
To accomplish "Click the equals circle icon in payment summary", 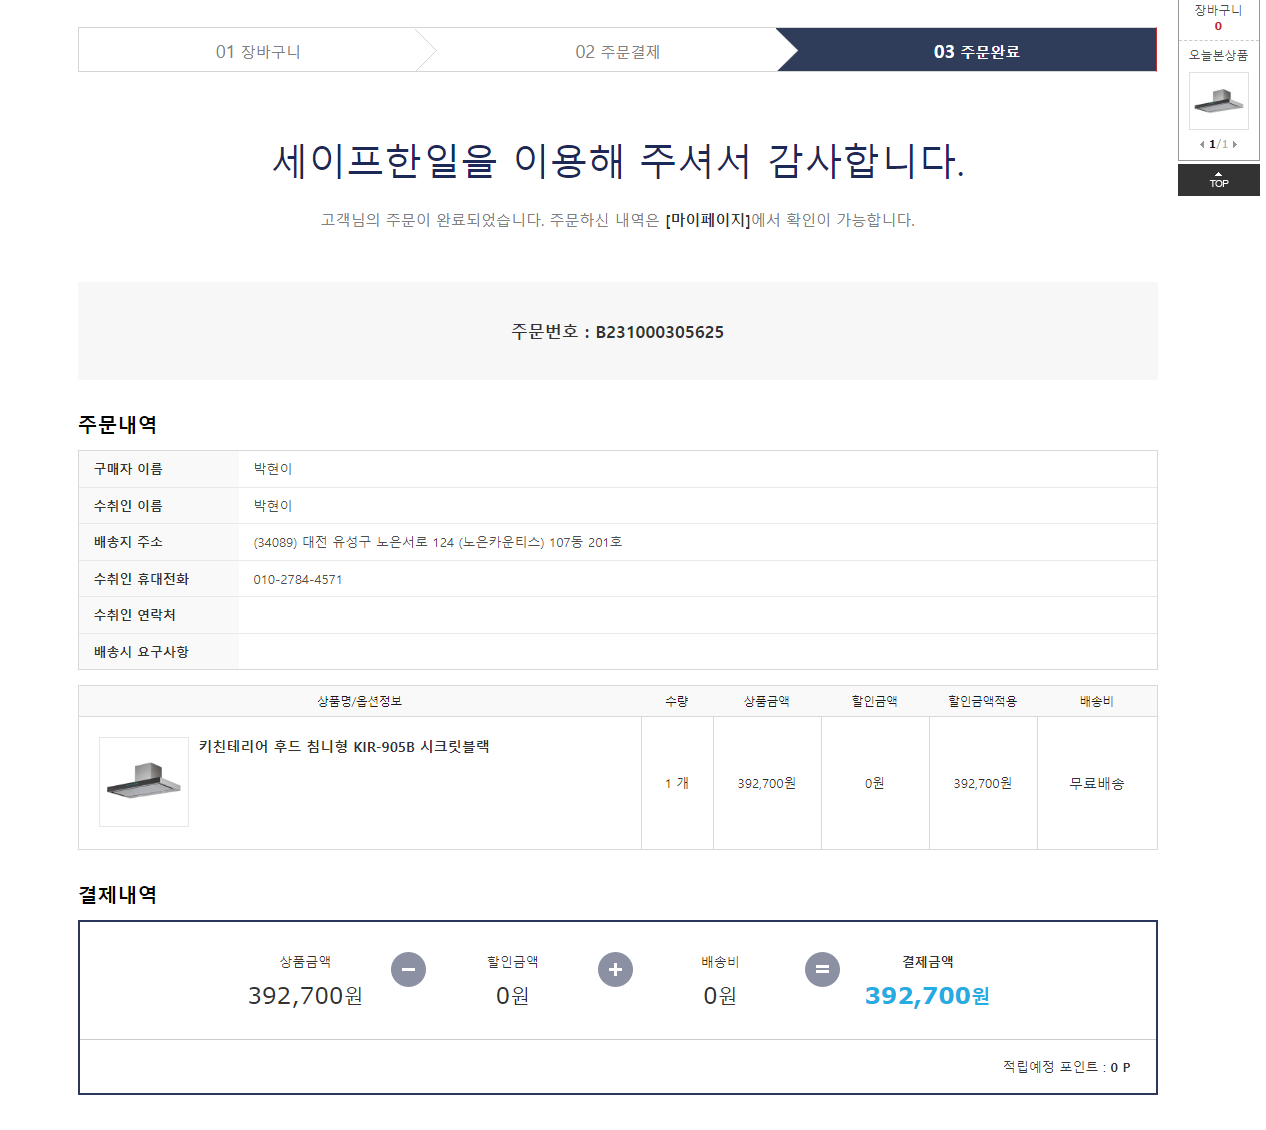I will [x=822, y=969].
